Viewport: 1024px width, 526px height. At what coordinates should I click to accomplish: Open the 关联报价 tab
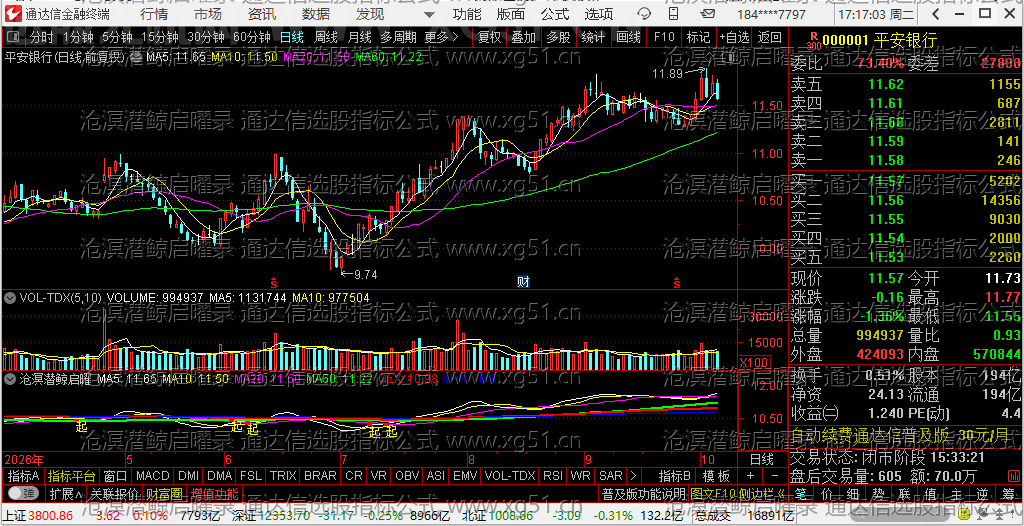[114, 493]
